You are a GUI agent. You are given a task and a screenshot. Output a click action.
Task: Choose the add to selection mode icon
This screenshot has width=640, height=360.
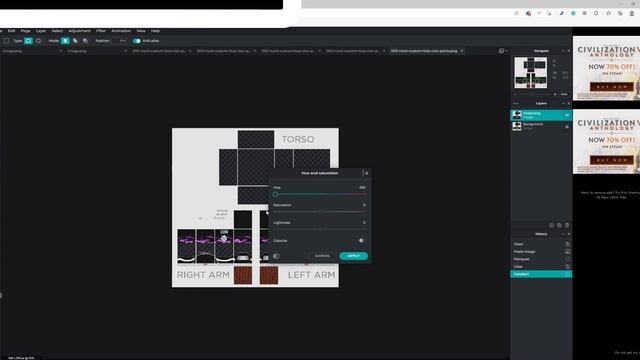pos(75,41)
